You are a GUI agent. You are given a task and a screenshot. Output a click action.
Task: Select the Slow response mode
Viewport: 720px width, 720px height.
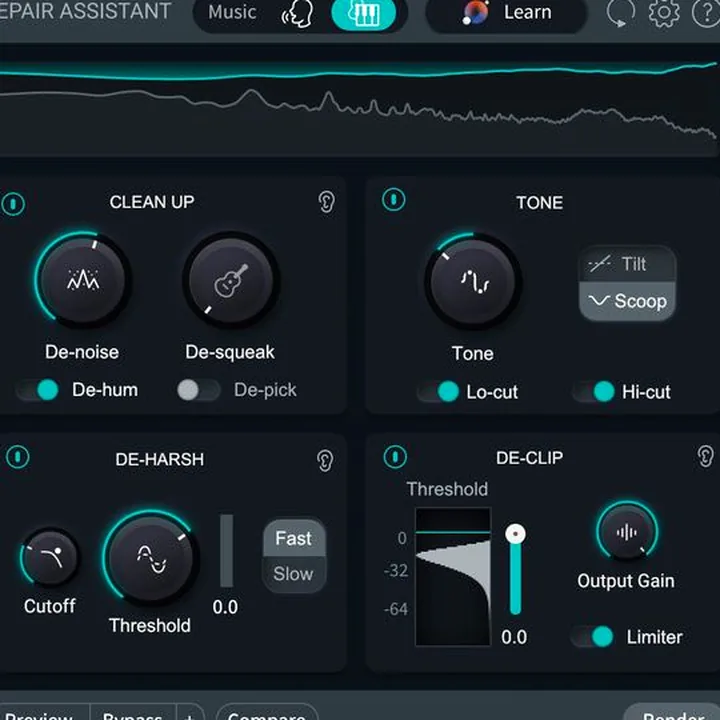pos(294,574)
